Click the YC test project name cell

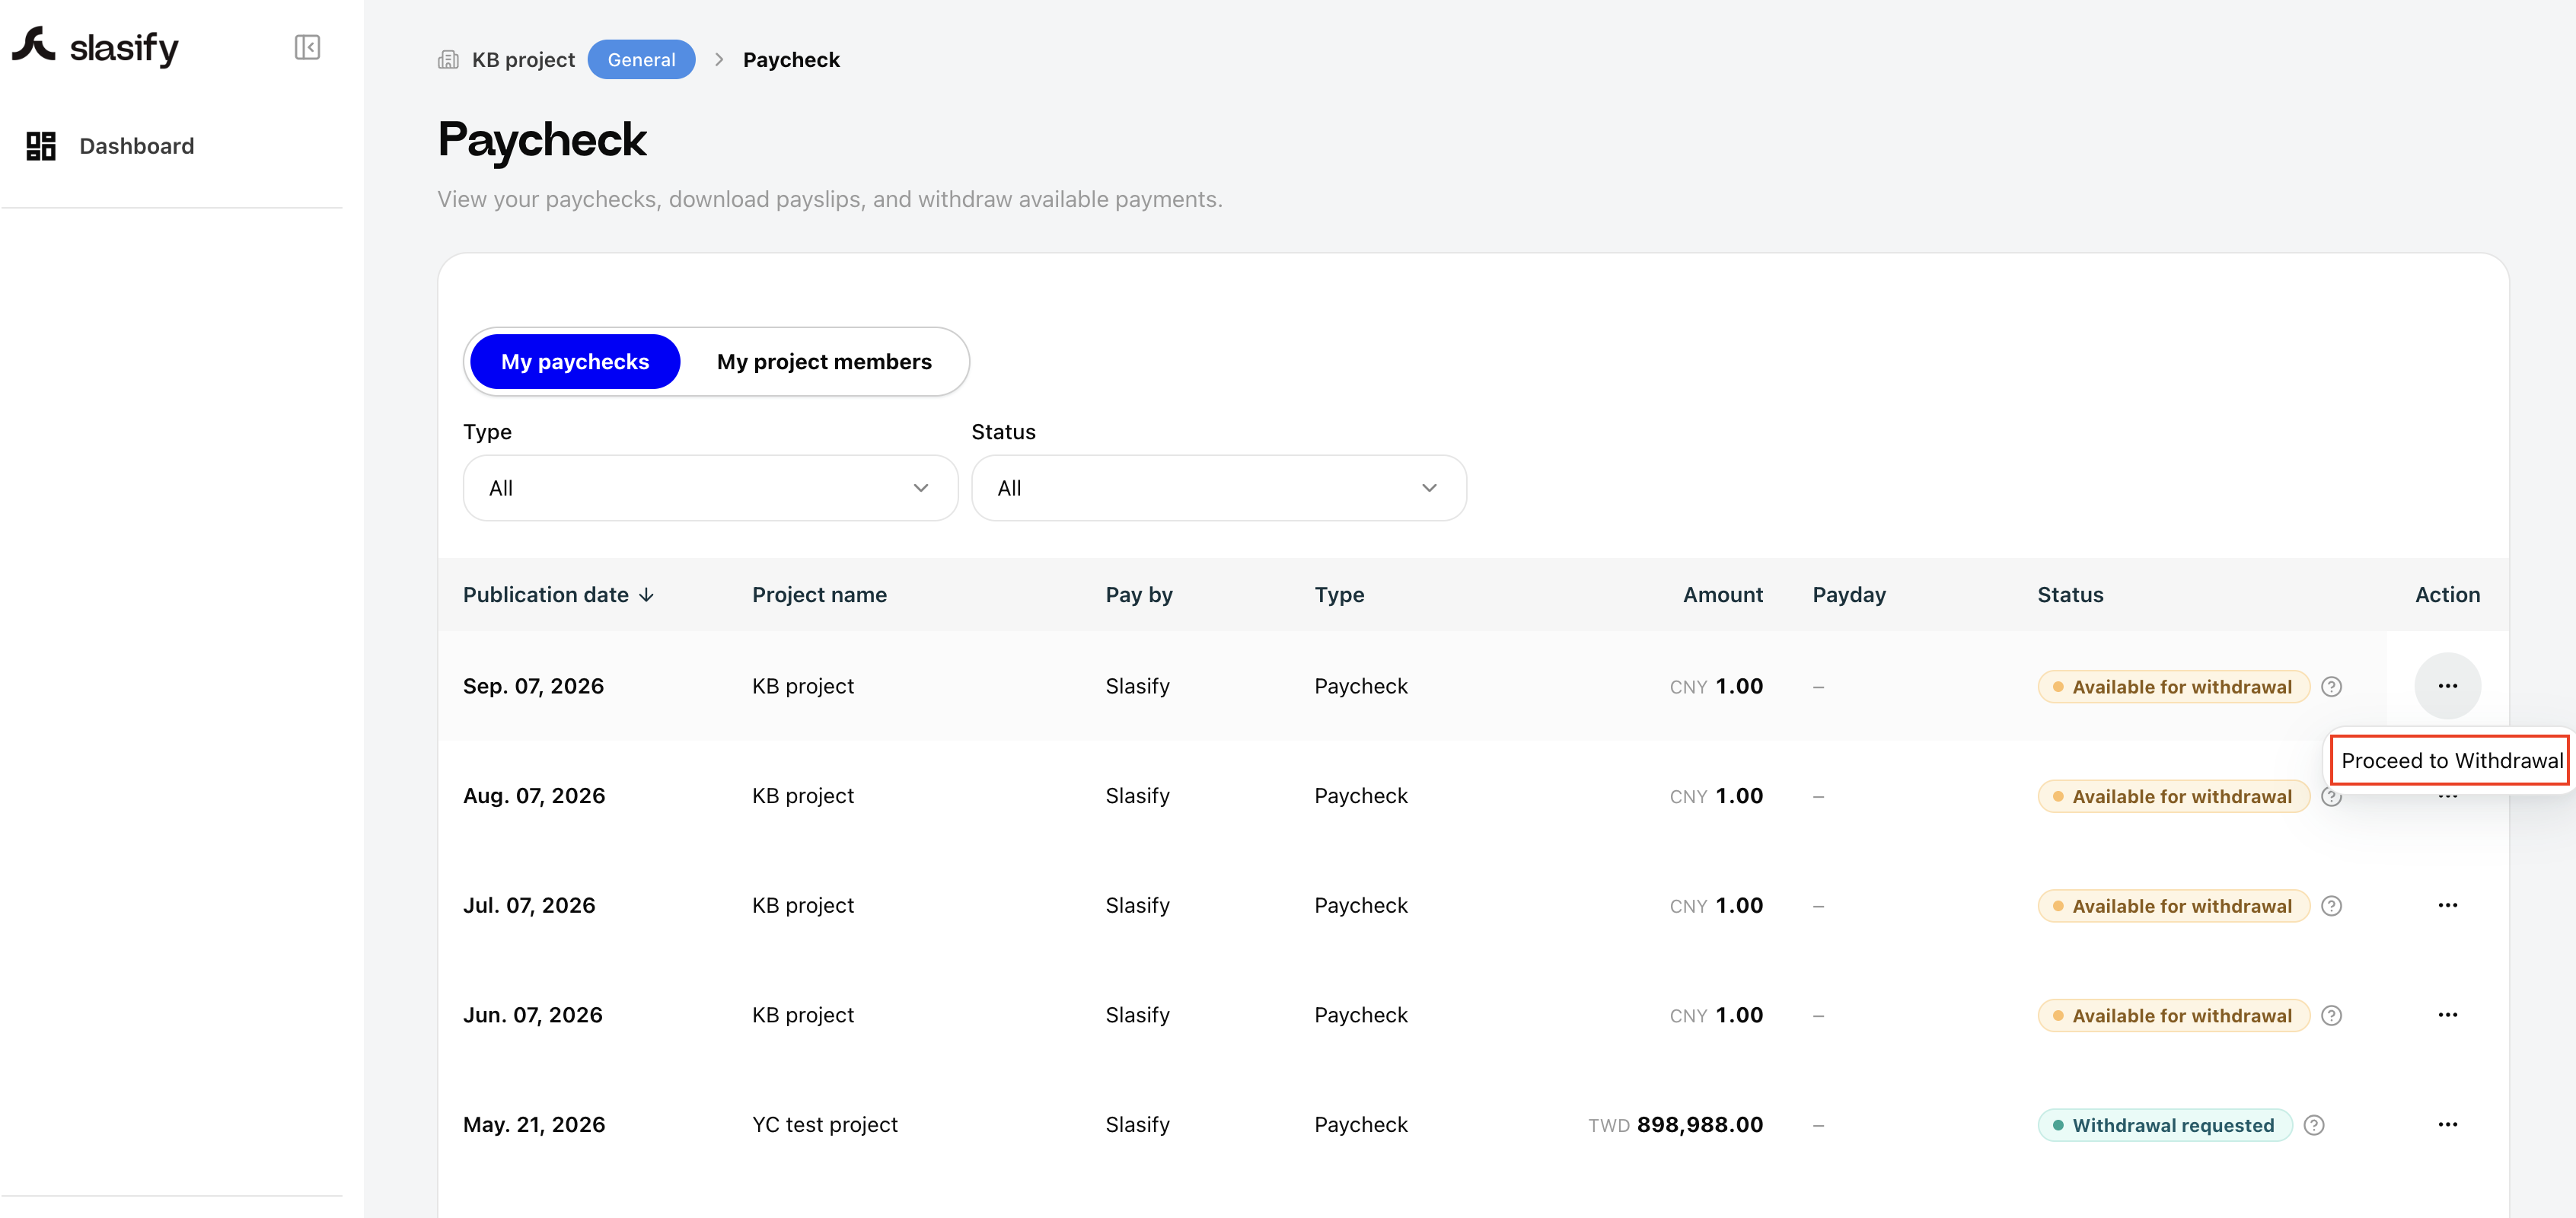825,1124
